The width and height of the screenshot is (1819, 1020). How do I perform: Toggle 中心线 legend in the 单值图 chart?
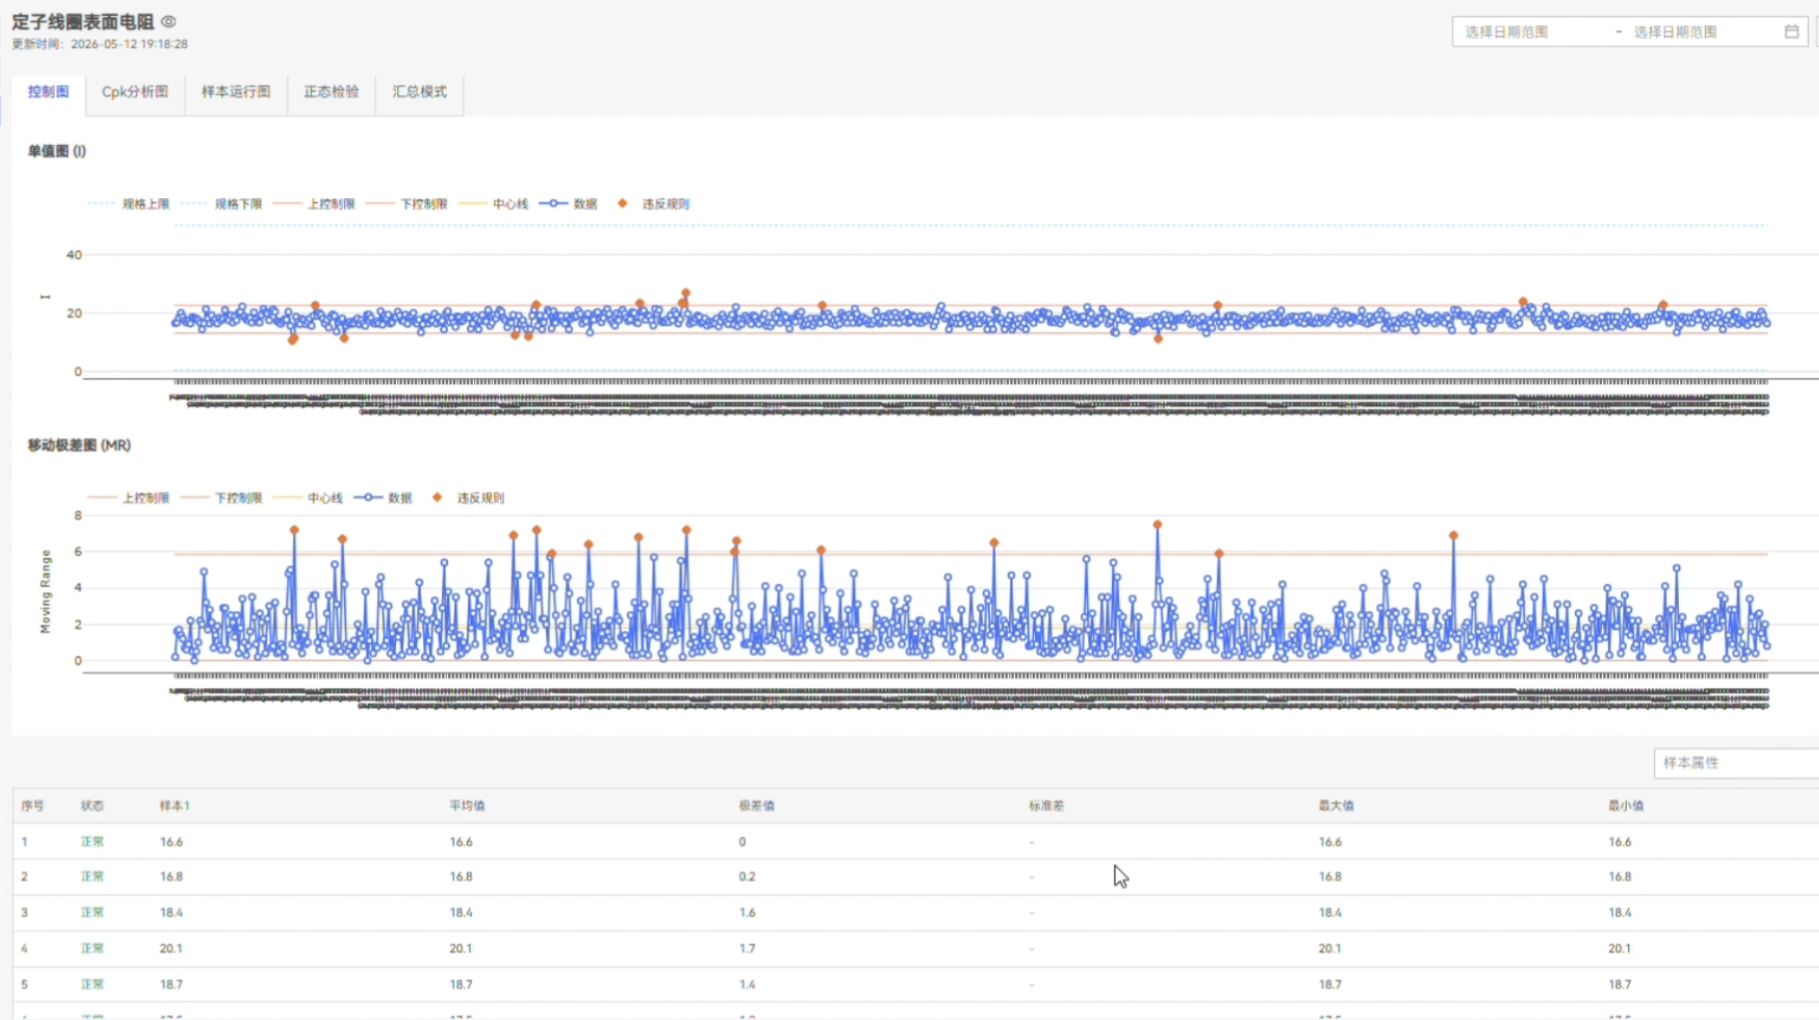coord(494,204)
